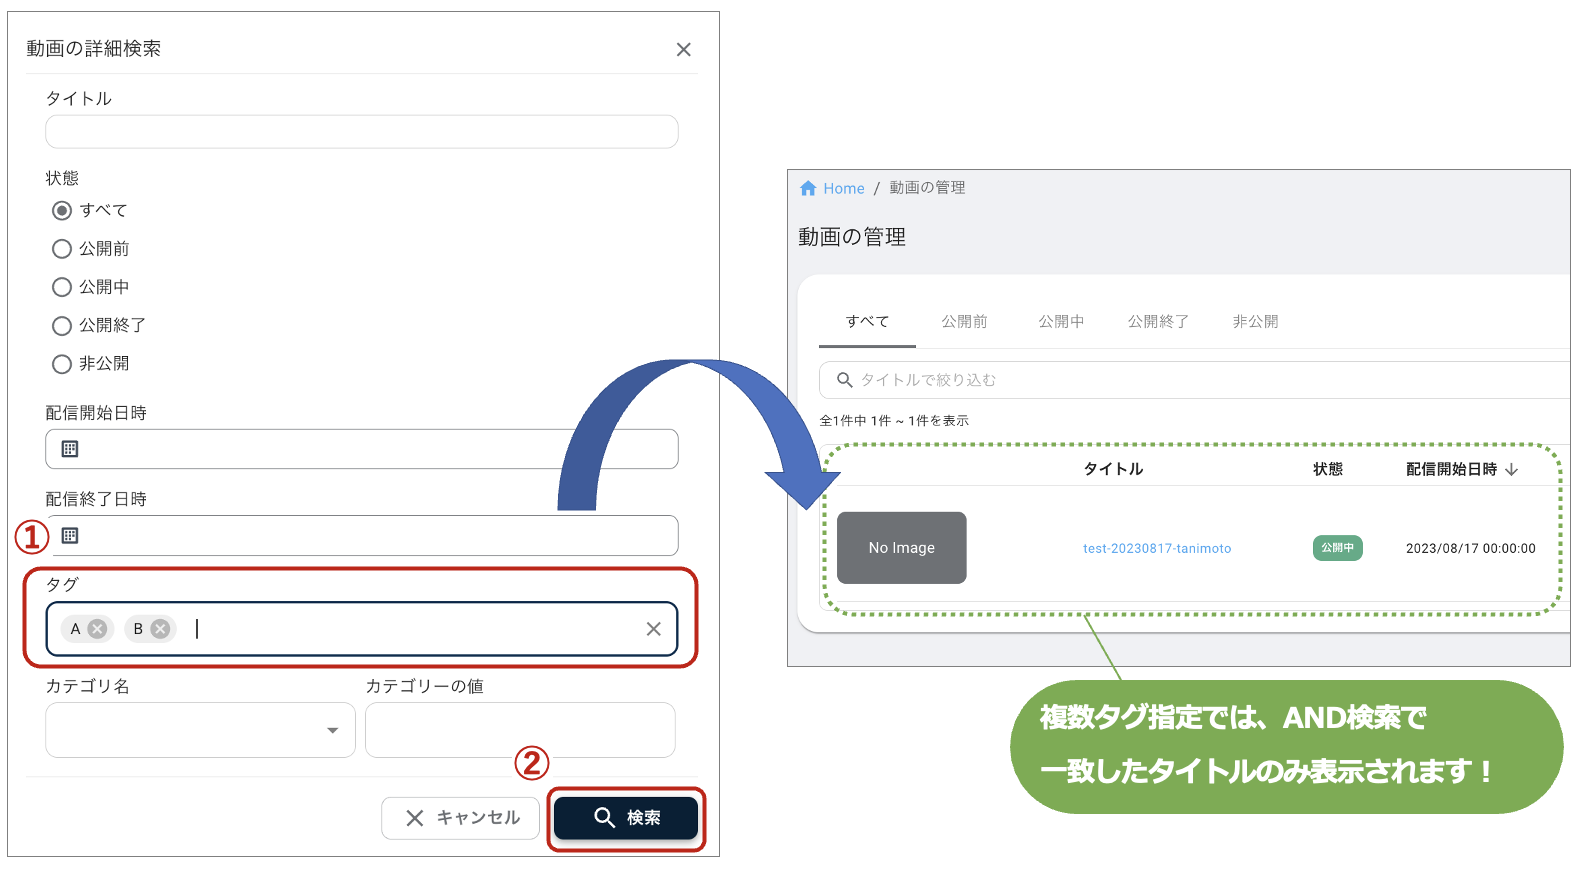Clear all tags with the x icon
Screen dimensions: 1582x880
tap(653, 629)
